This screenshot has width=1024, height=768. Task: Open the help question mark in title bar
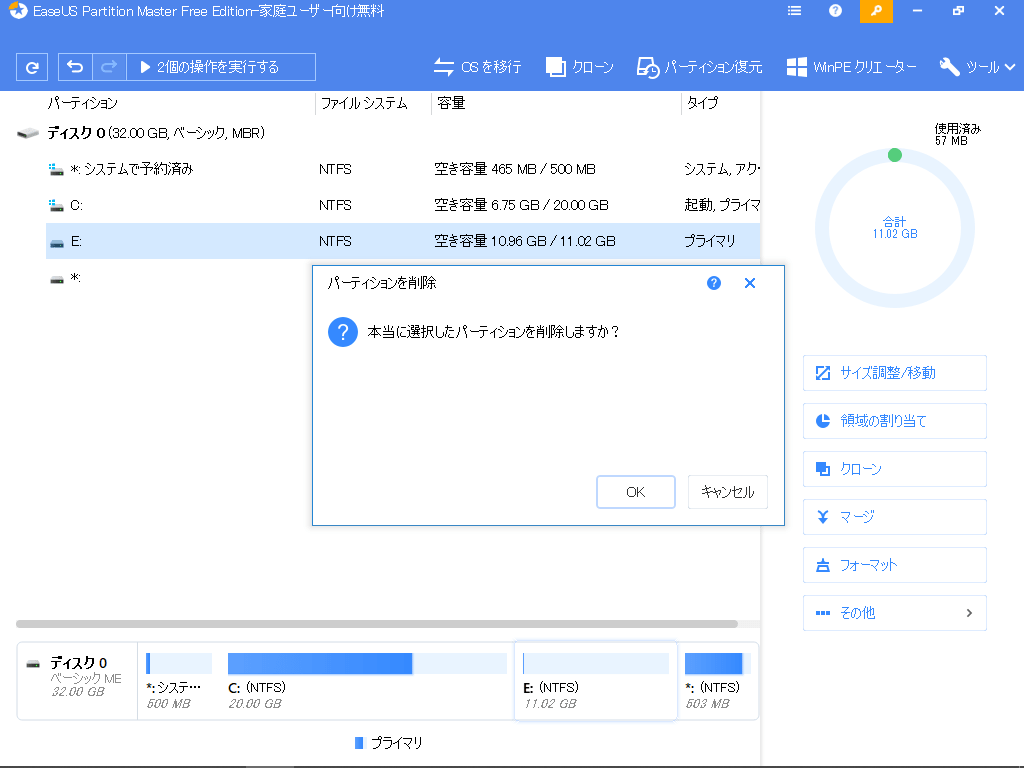[x=835, y=11]
